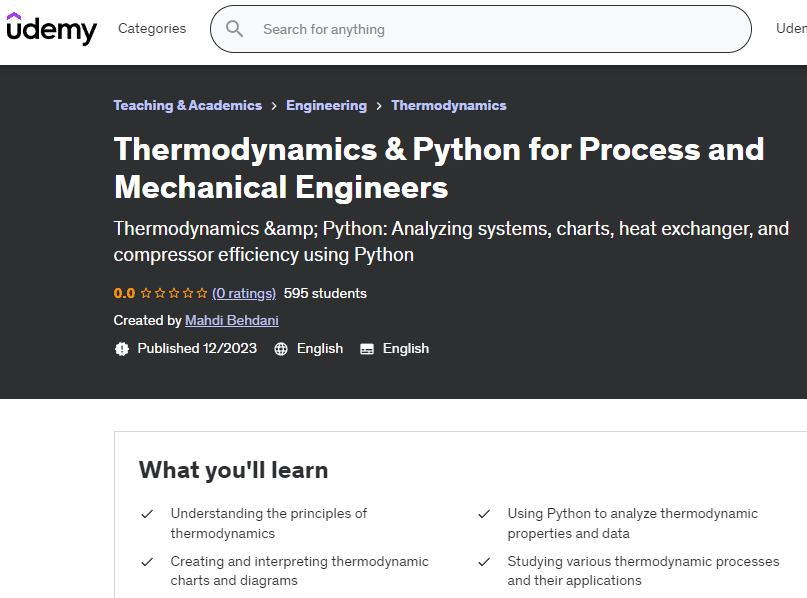The width and height of the screenshot is (807, 598).
Task: Click the star rating icons
Action: [x=174, y=294]
